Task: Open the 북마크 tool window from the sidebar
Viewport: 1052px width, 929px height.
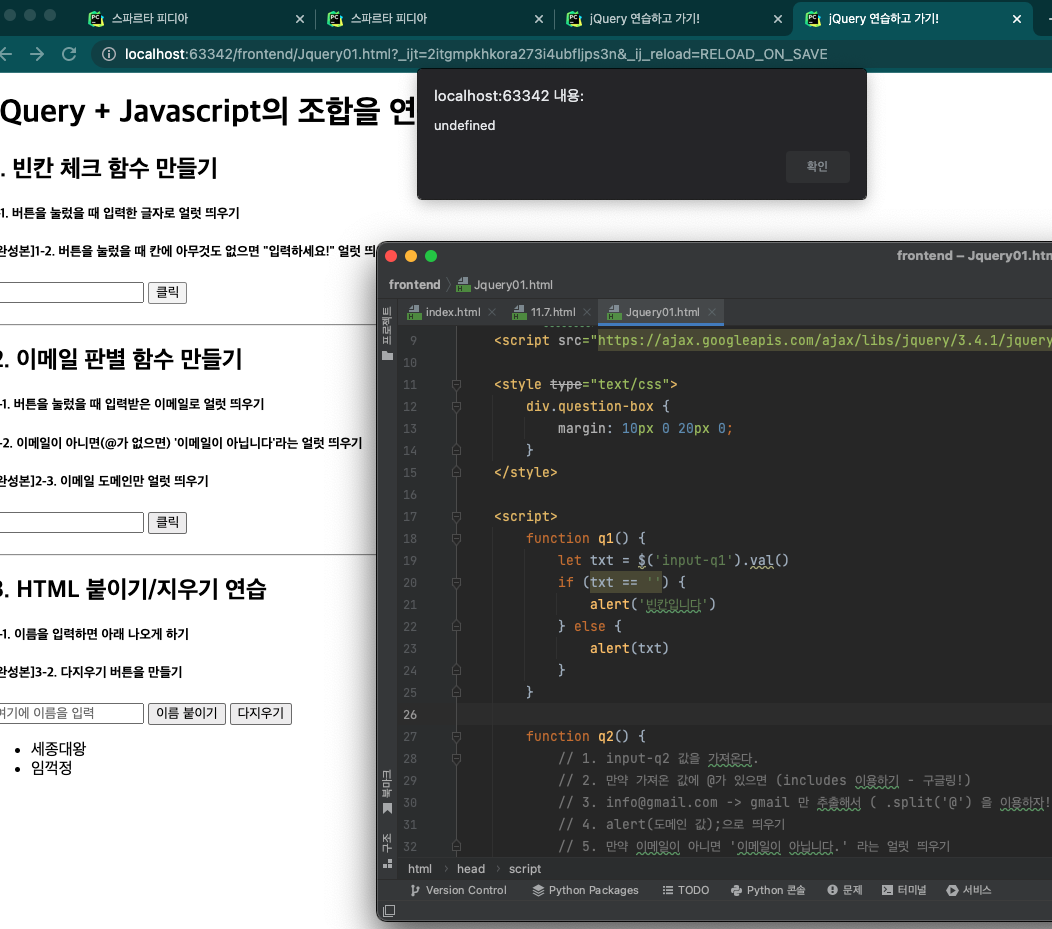Action: 387,784
